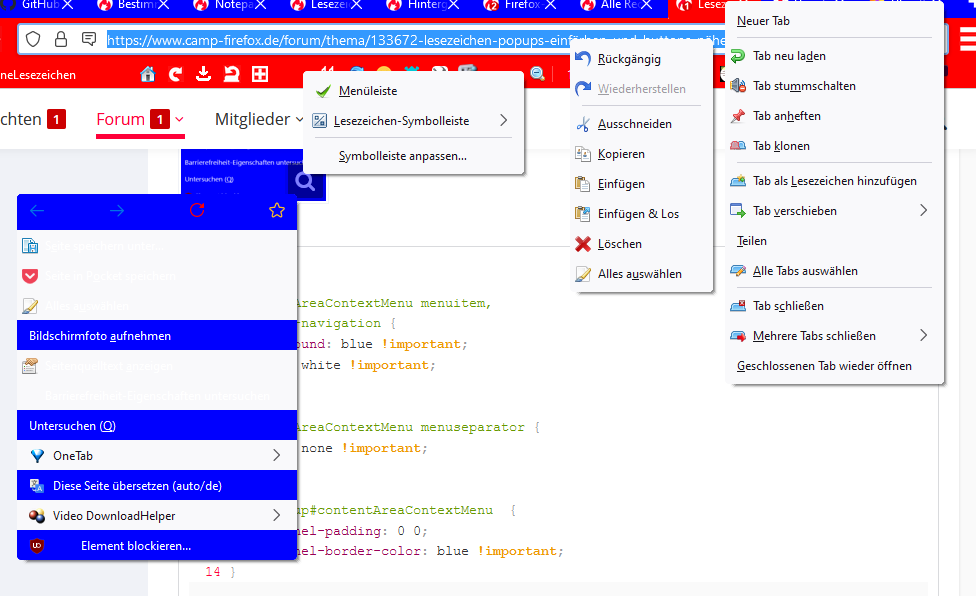Choose Tab neu laden
The width and height of the screenshot is (976, 596).
(834, 56)
